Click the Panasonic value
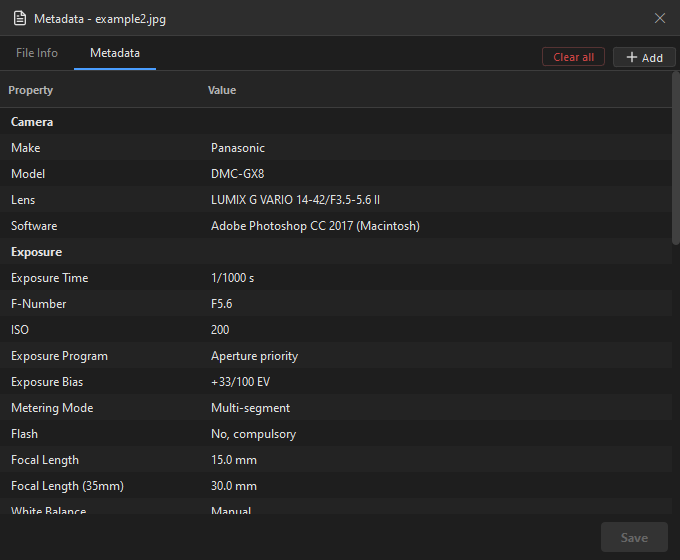Image resolution: width=680 pixels, height=560 pixels. (x=238, y=148)
